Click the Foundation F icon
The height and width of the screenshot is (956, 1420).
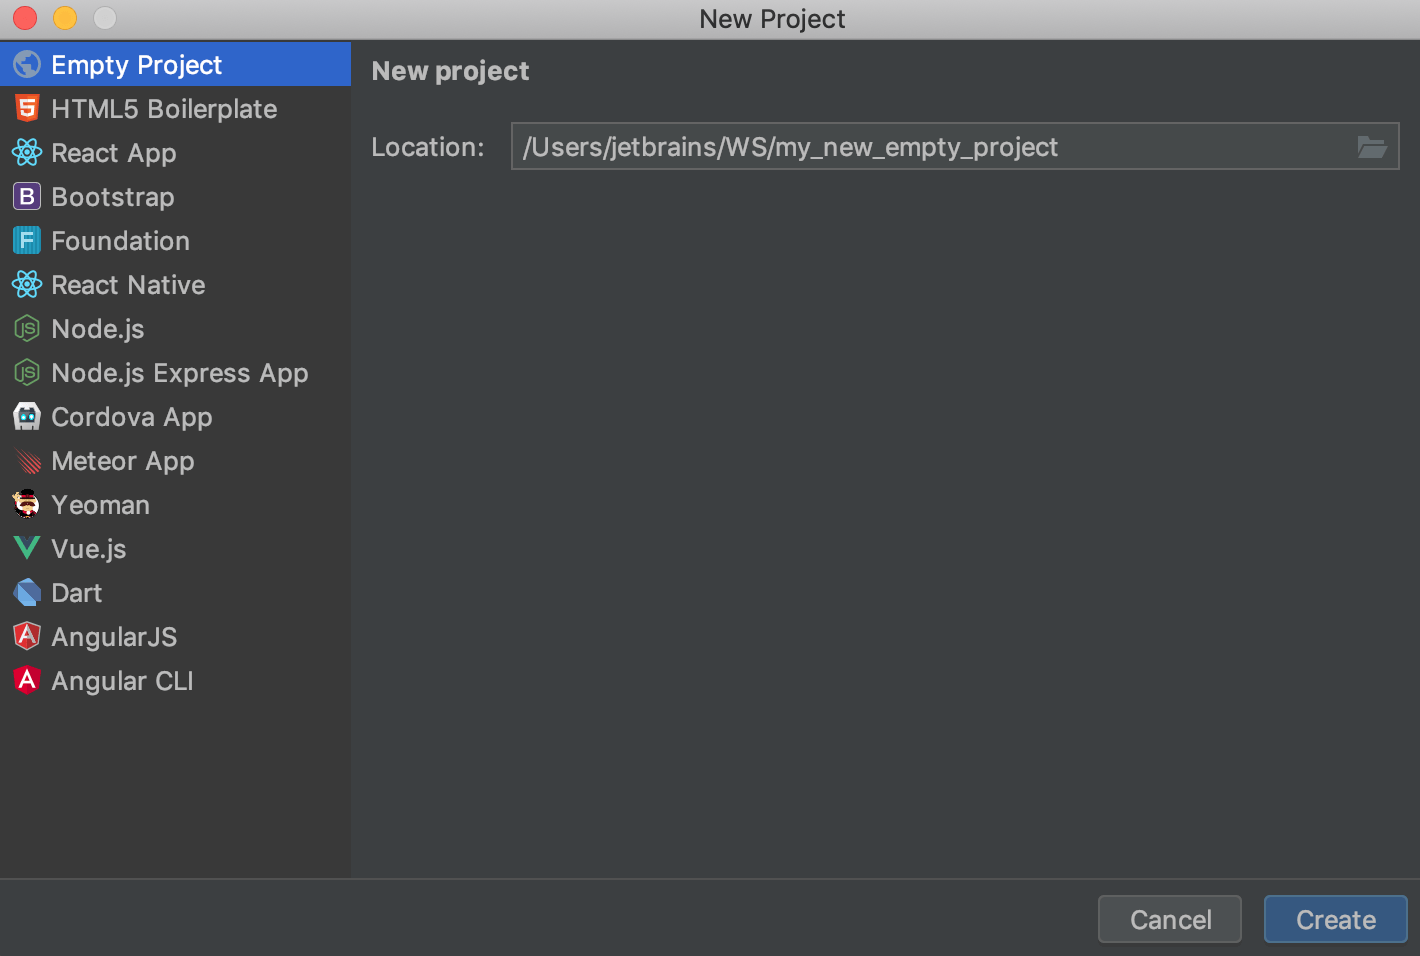coord(27,241)
